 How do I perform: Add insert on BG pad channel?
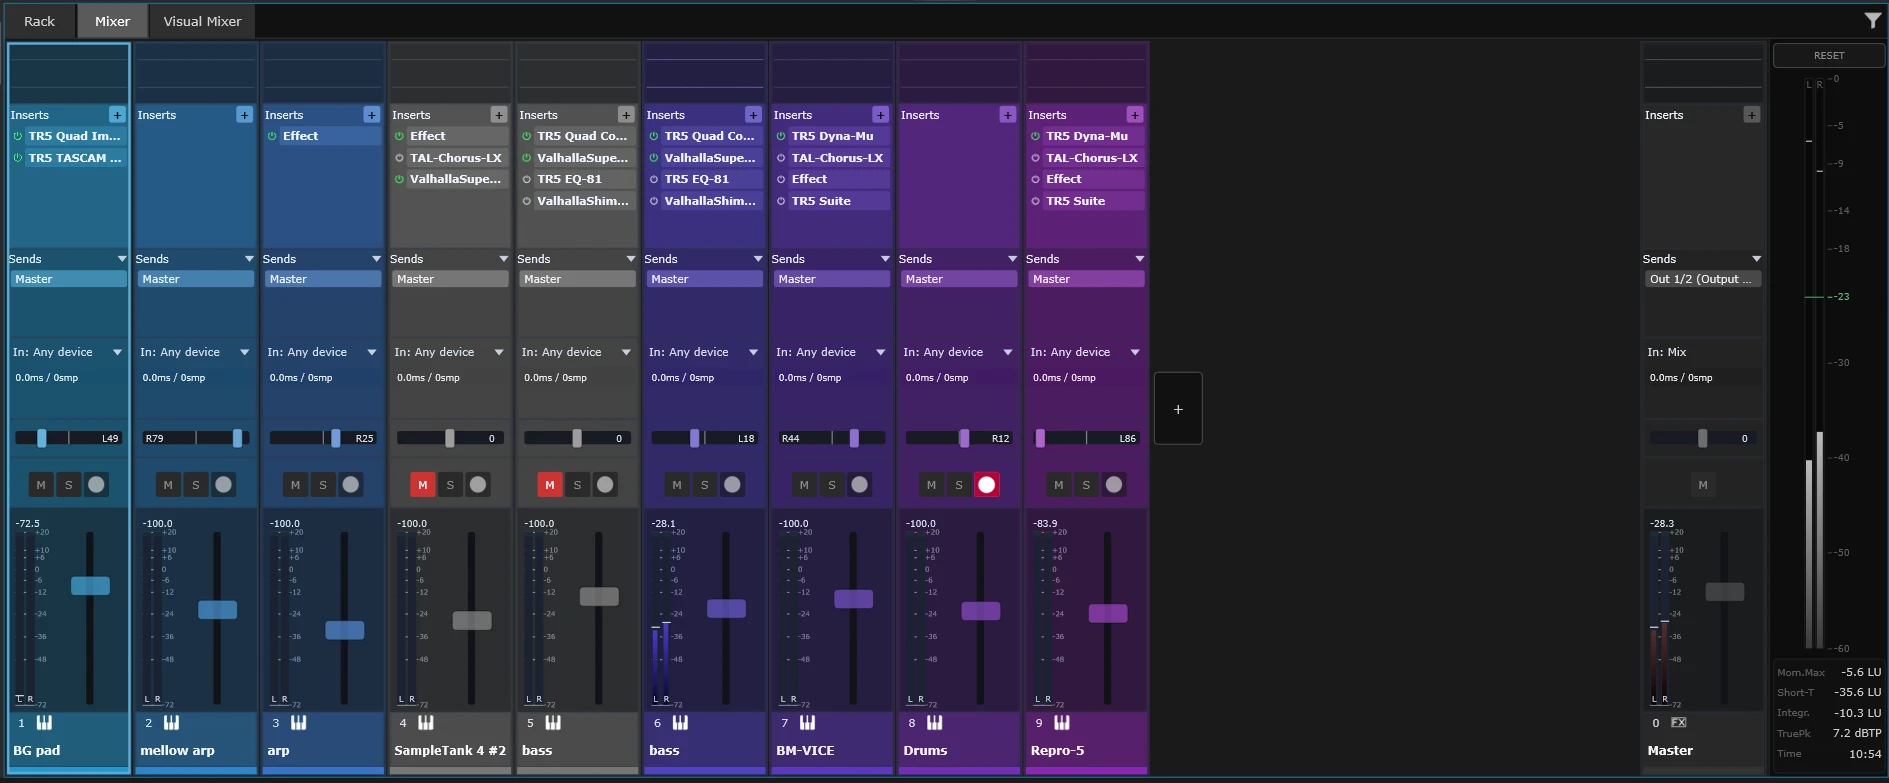click(x=117, y=115)
